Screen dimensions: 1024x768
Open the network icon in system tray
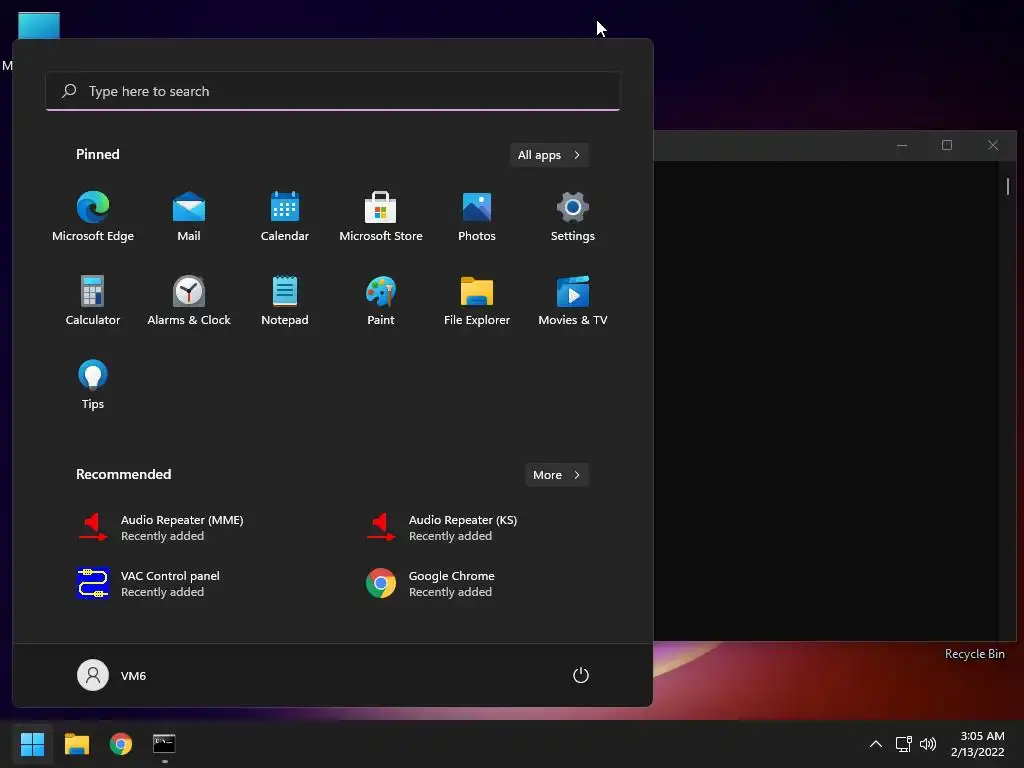pos(903,744)
